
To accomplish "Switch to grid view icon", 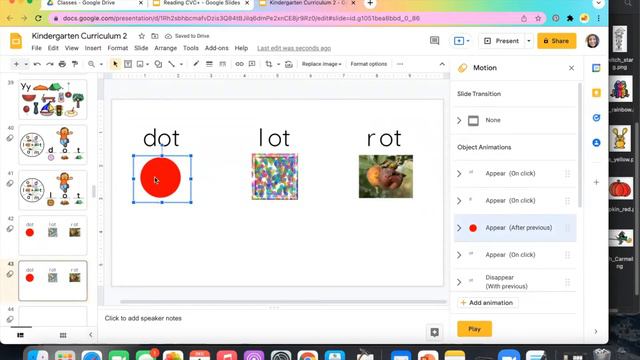I will 63,335.
